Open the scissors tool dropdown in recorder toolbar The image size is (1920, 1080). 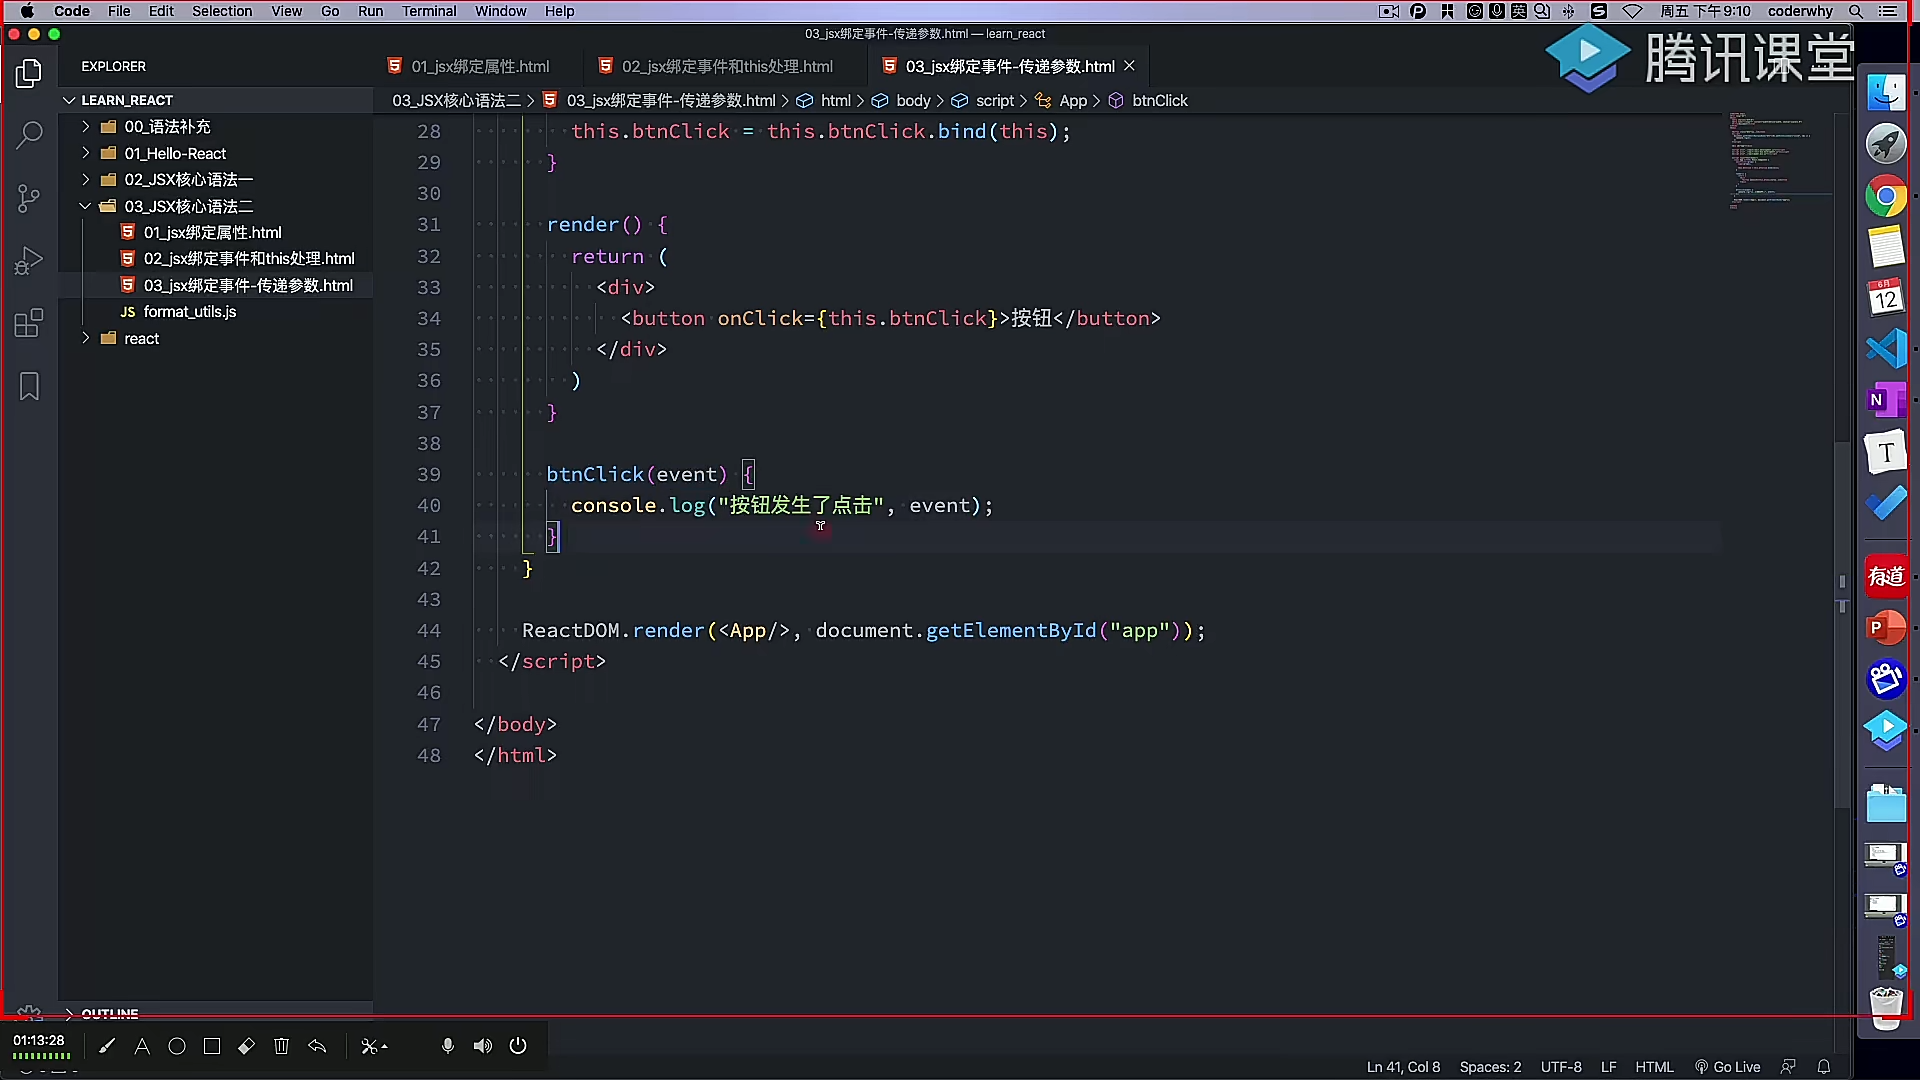tap(374, 1046)
